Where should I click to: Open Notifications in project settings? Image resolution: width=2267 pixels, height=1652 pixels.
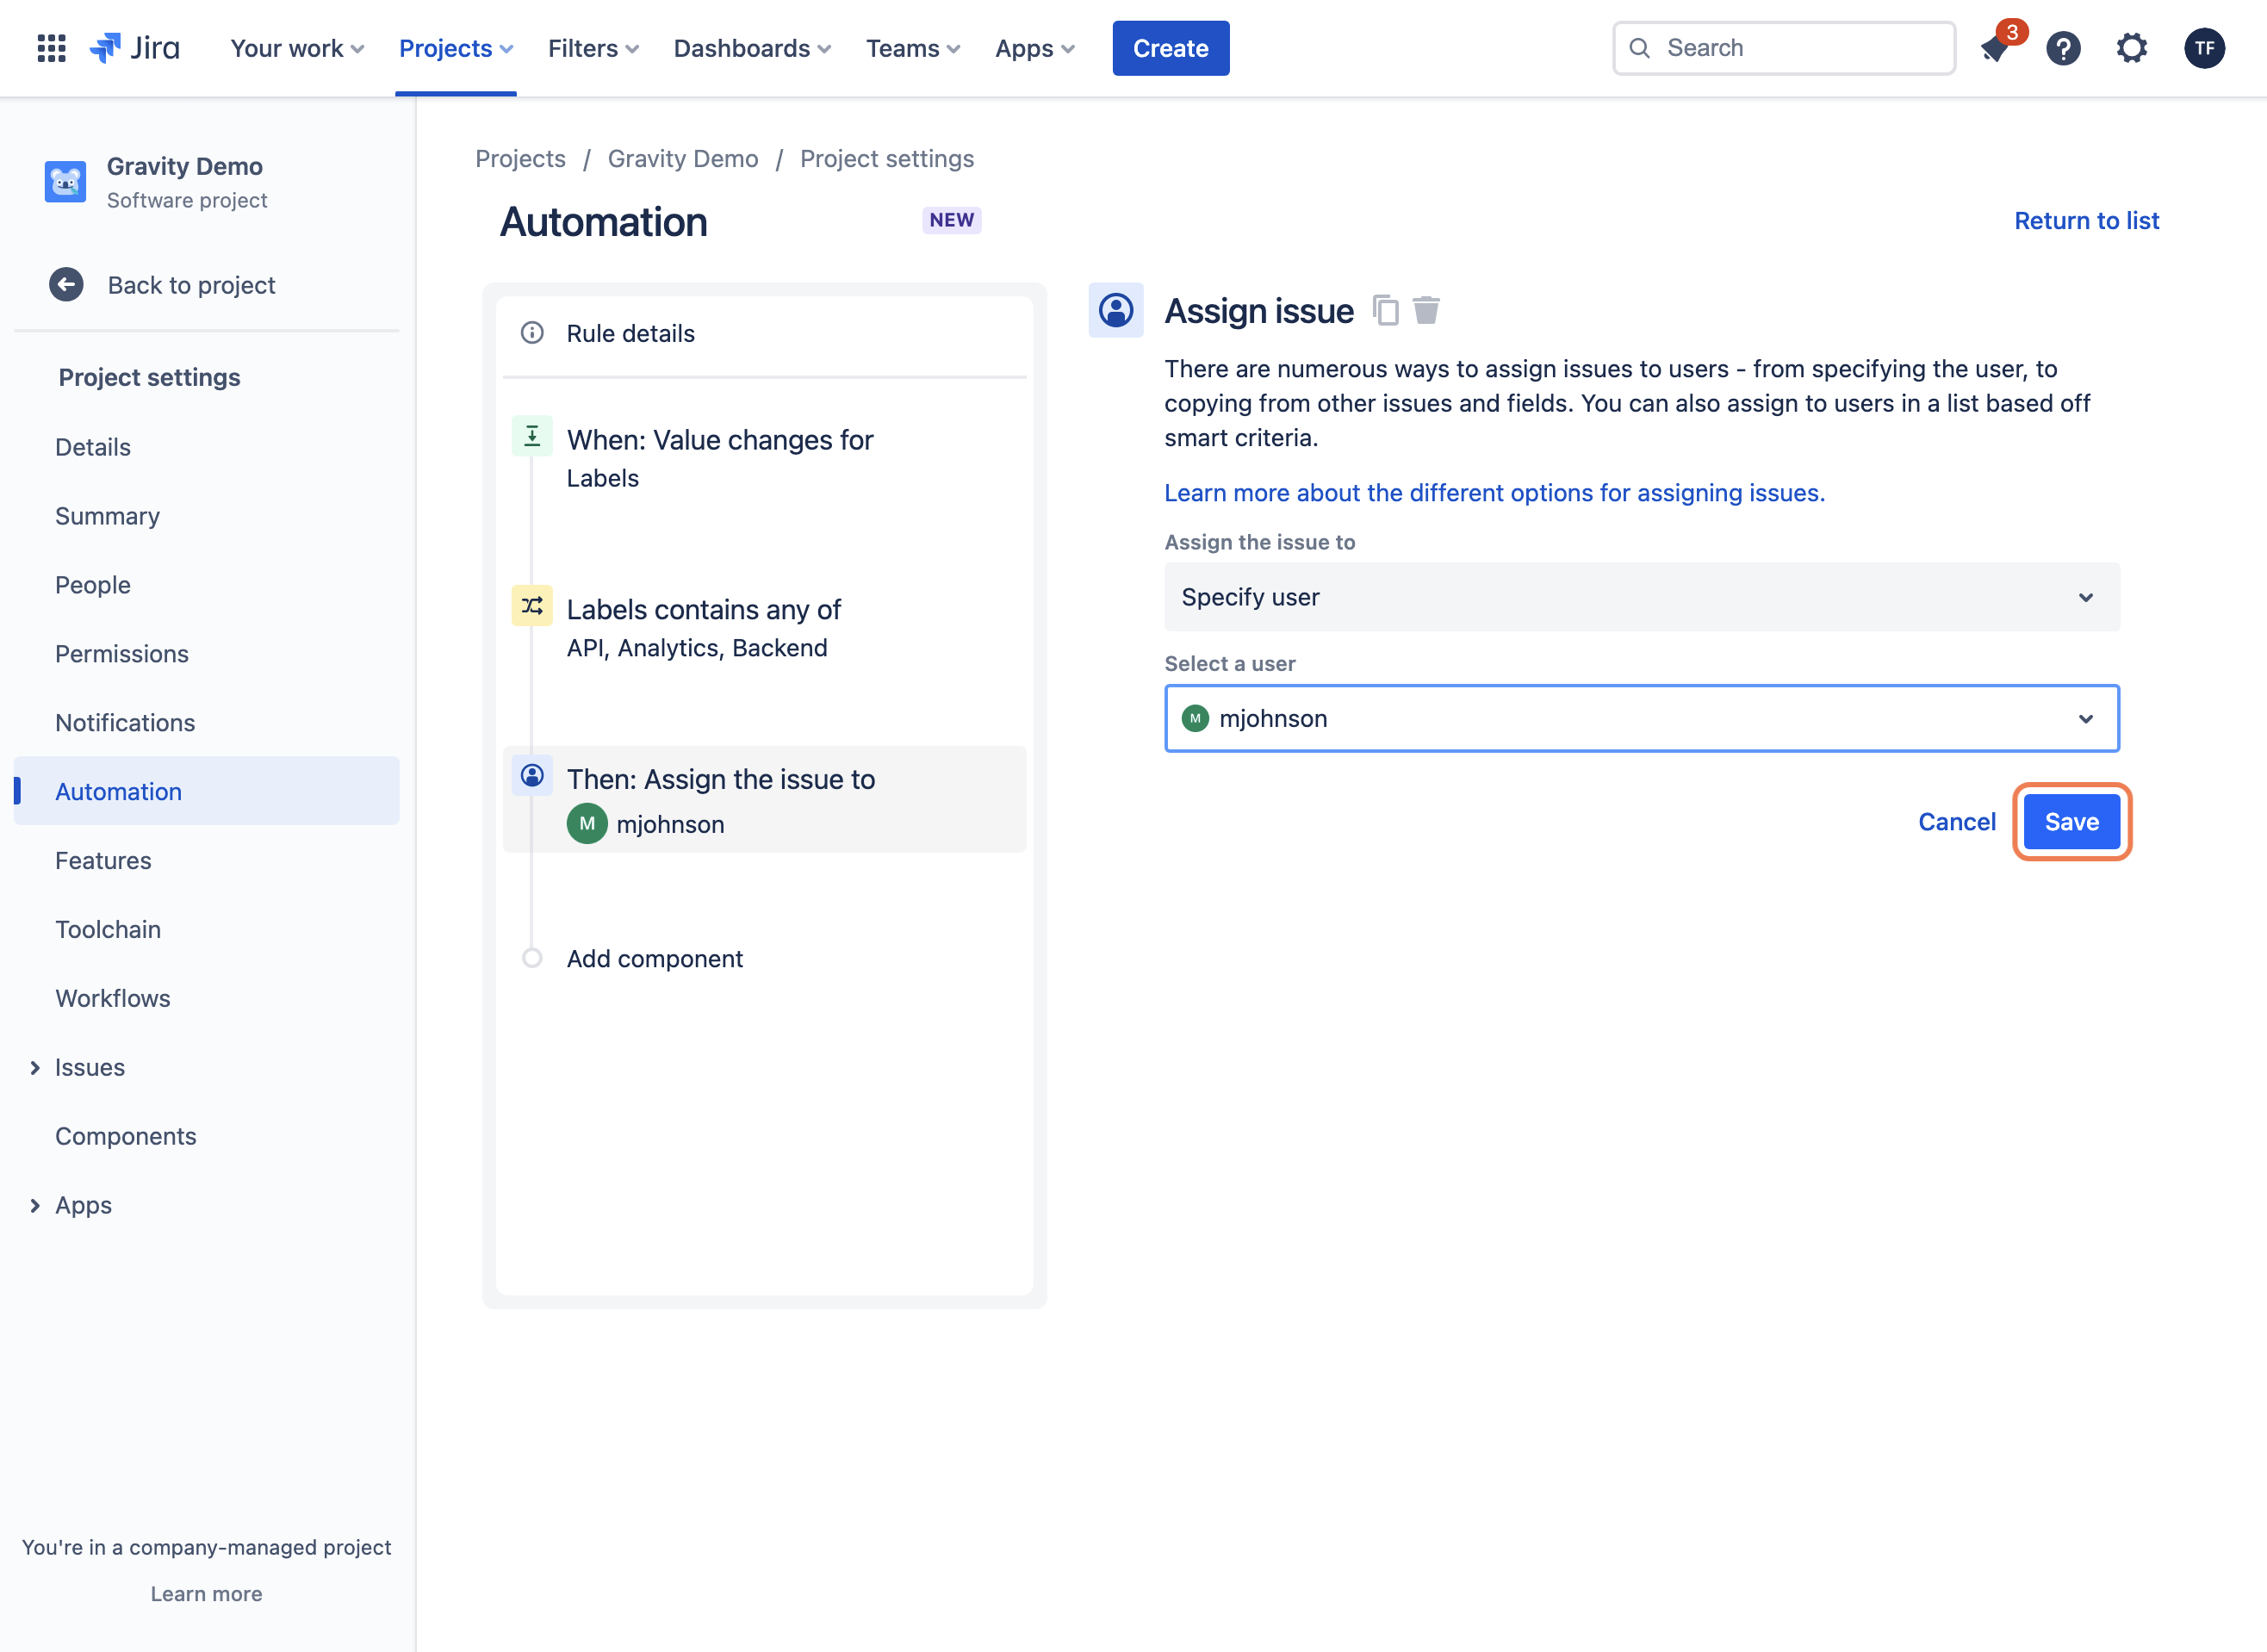pos(125,722)
